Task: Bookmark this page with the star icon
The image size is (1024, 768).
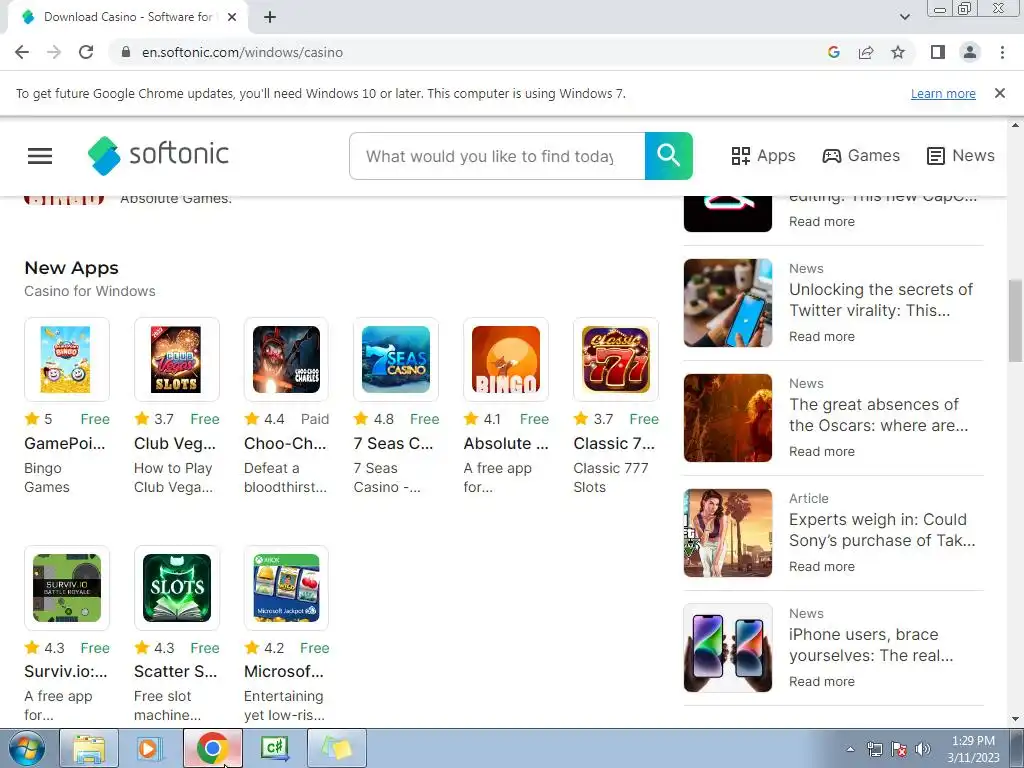Action: [898, 52]
